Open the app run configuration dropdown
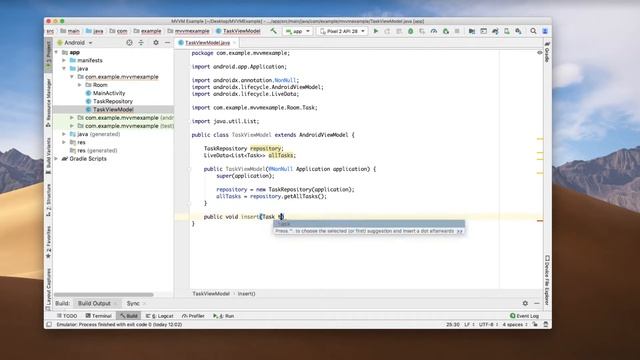The height and width of the screenshot is (360, 640). point(298,31)
